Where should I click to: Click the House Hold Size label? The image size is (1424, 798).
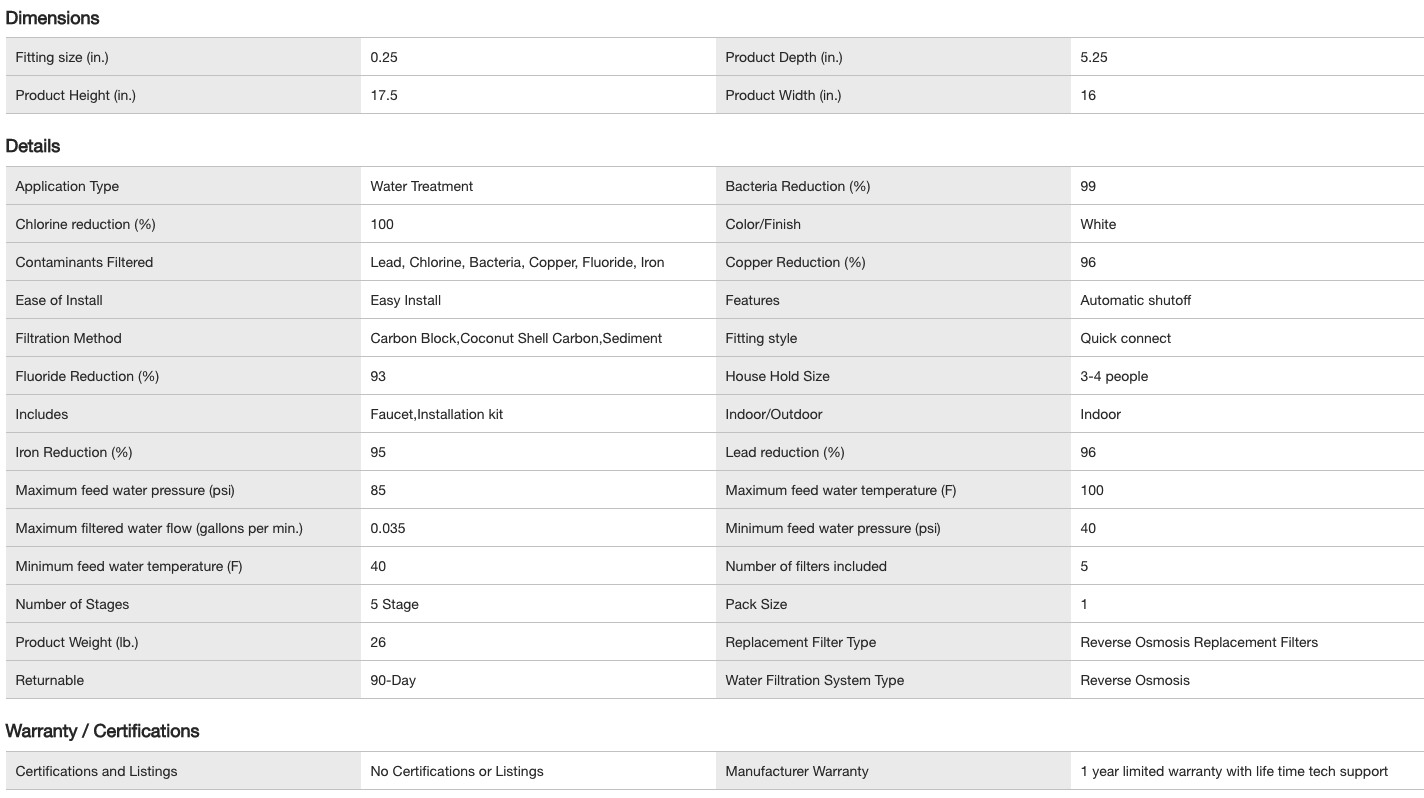coord(777,376)
